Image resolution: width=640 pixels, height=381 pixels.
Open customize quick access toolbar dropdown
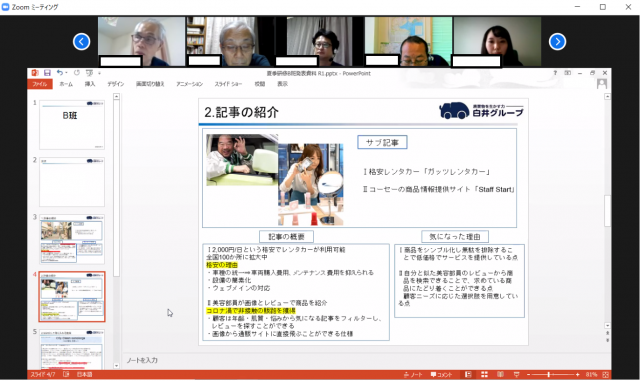click(99, 73)
